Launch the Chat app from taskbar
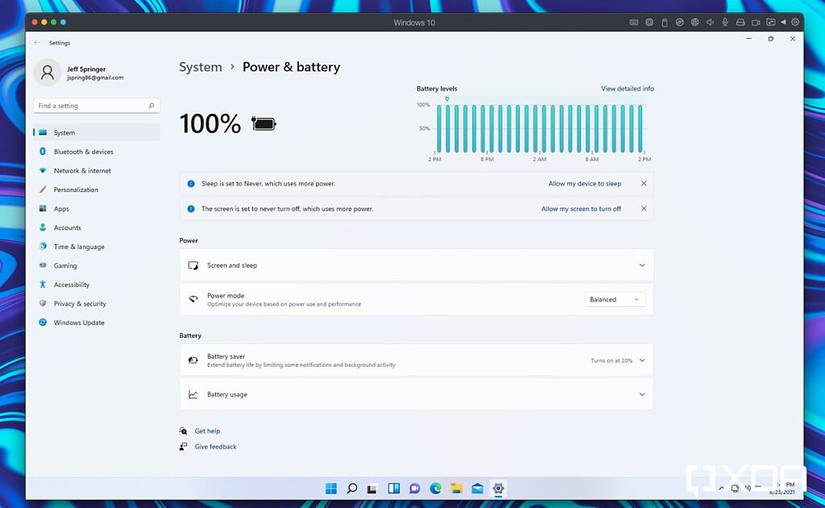The height and width of the screenshot is (508, 825). [415, 489]
